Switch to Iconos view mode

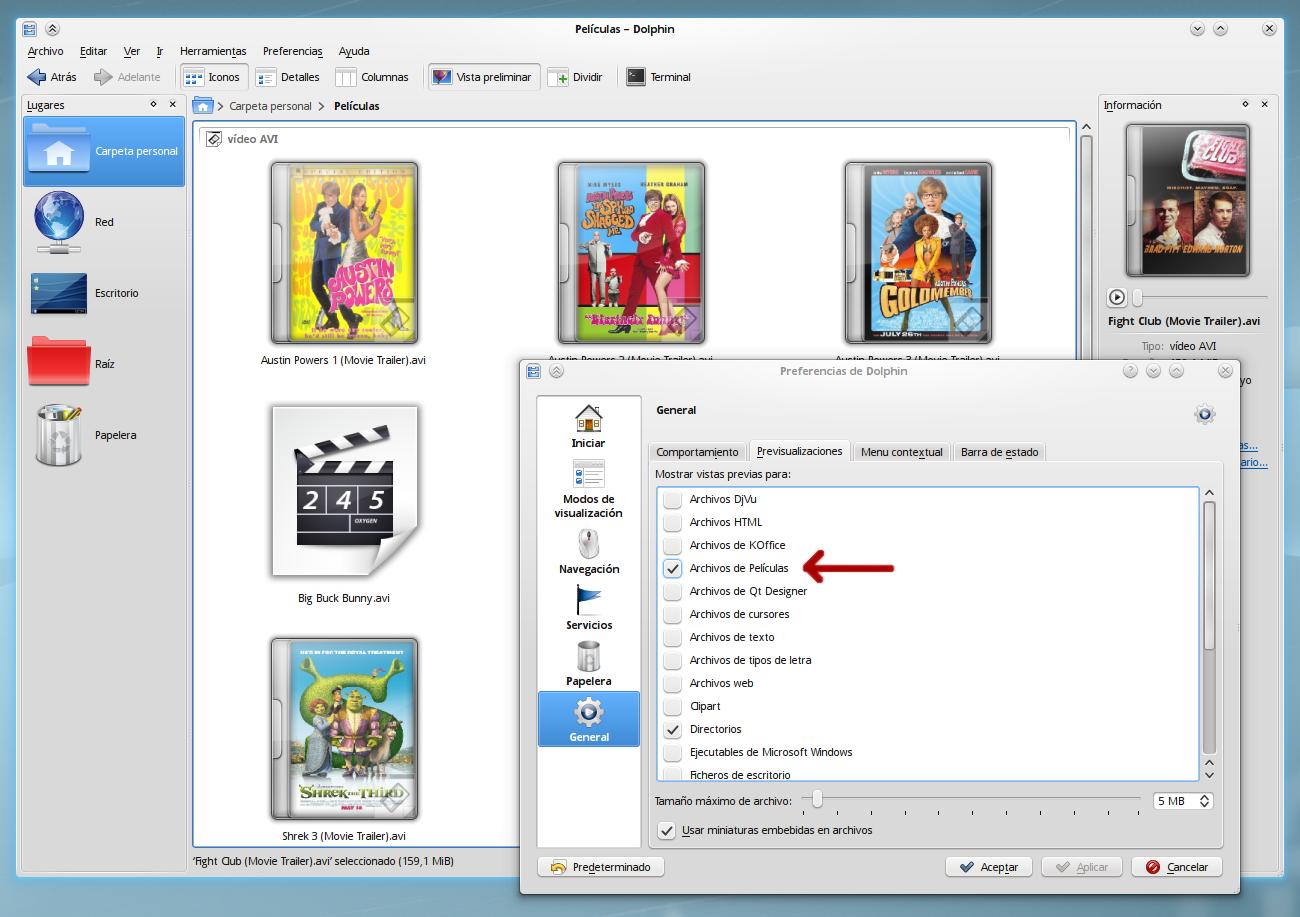coord(212,77)
